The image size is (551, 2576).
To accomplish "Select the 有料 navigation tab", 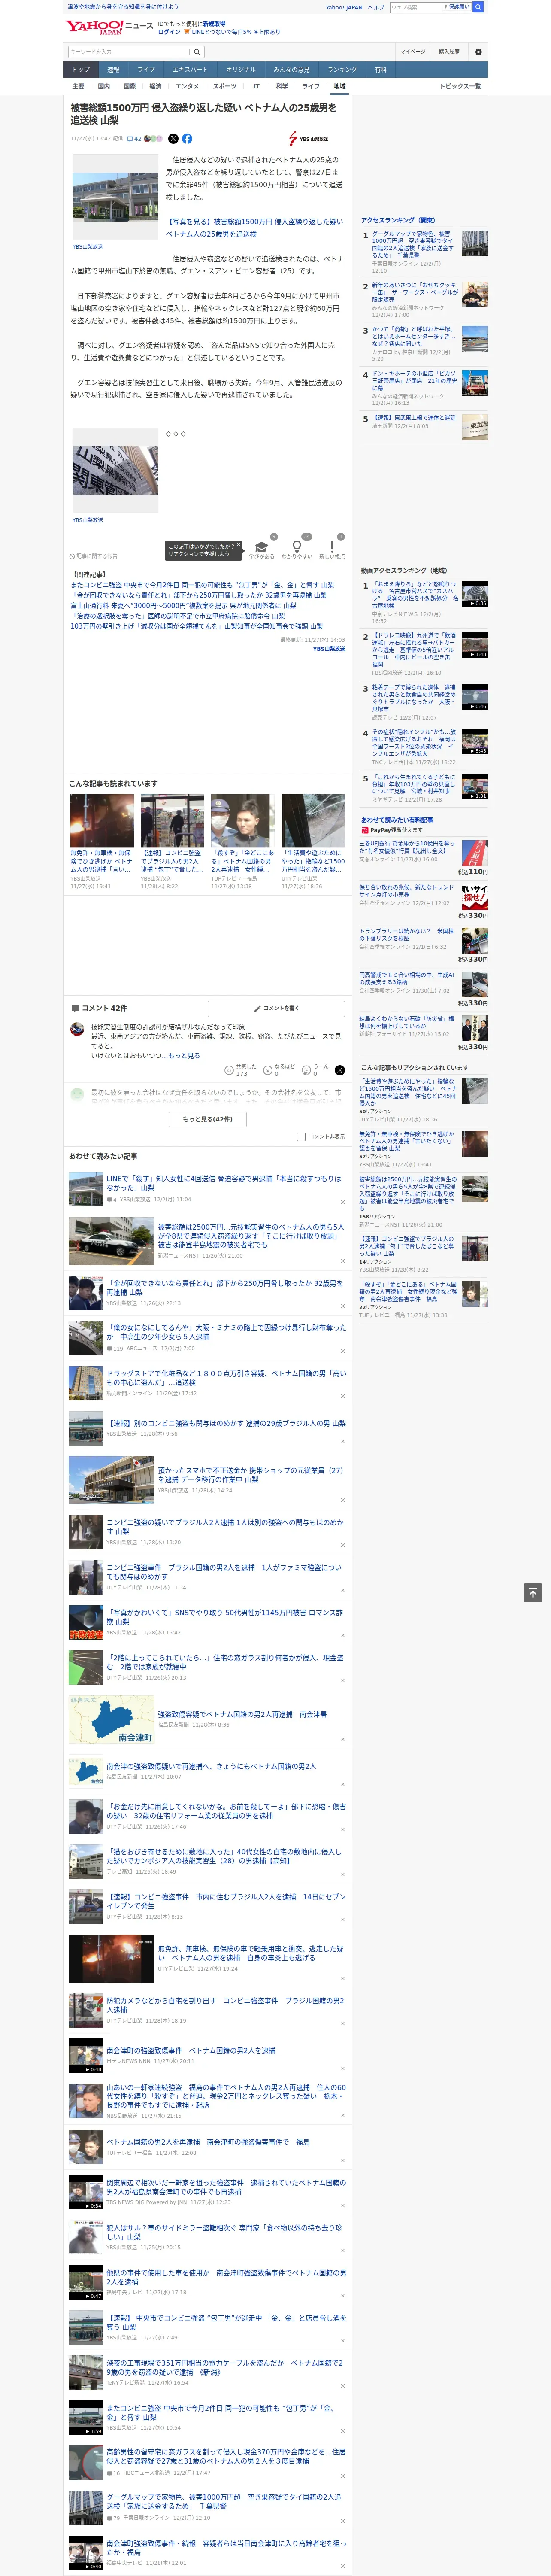I will tap(380, 70).
